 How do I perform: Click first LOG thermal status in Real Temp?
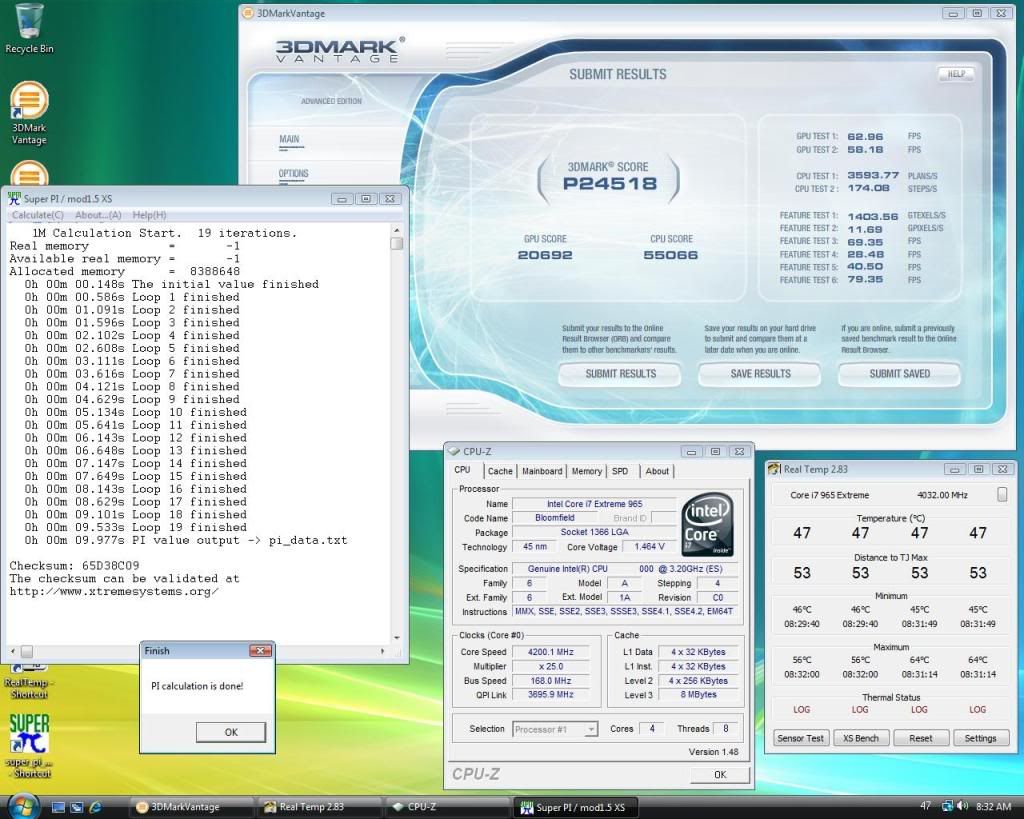(x=801, y=709)
